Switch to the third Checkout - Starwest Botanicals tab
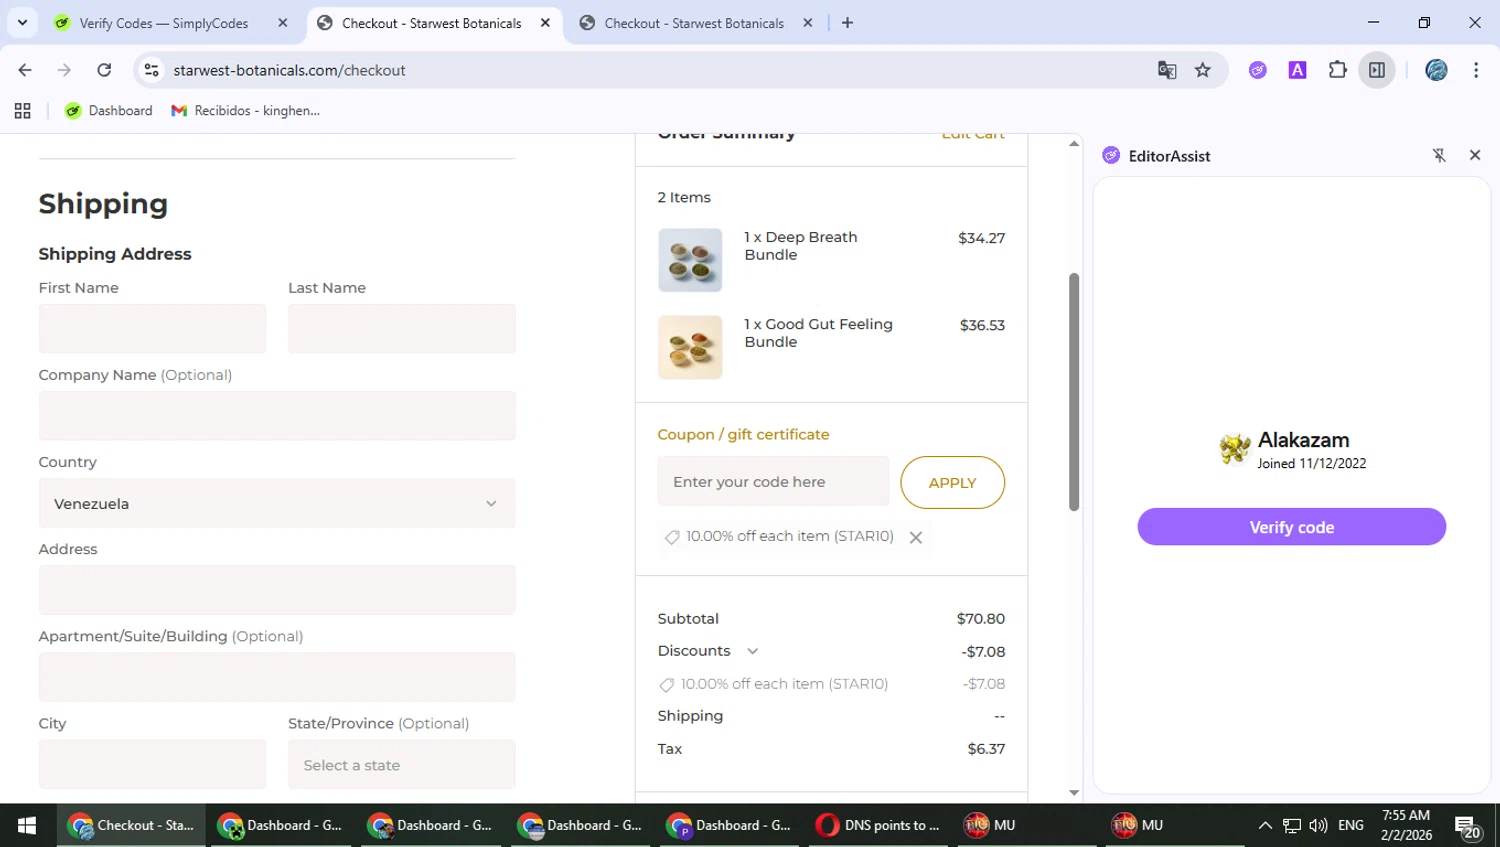 click(x=694, y=23)
